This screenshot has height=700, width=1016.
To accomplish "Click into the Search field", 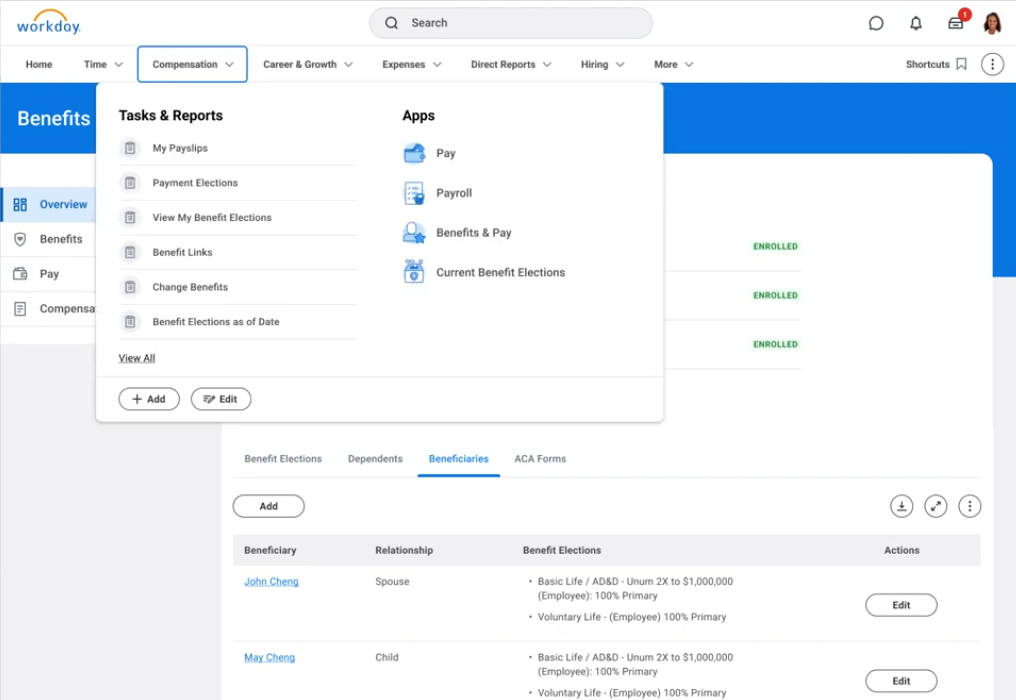I will click(510, 23).
